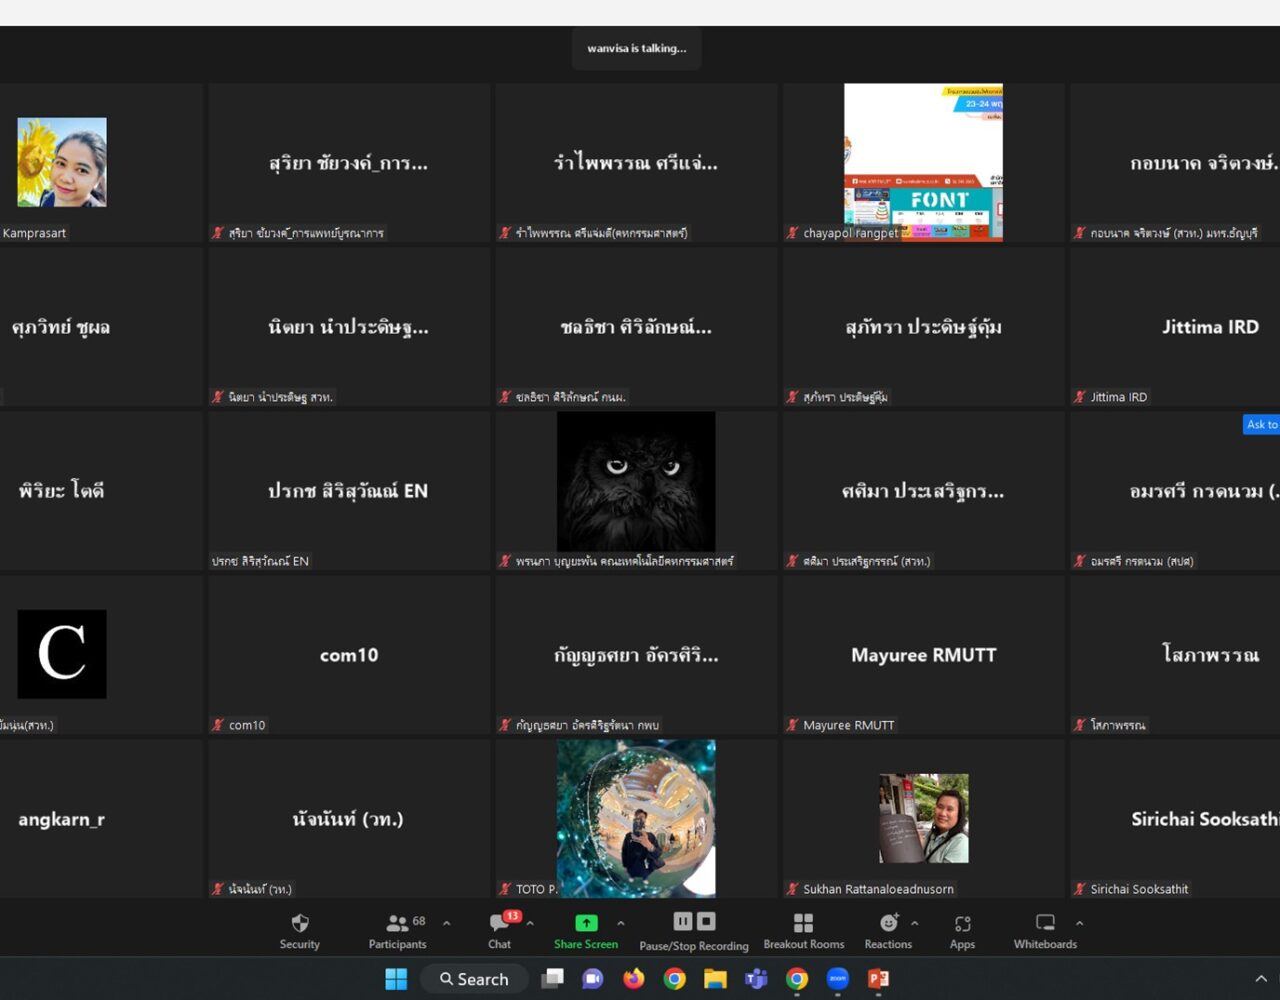This screenshot has width=1280, height=1000.
Task: Click the Ask to unmute button
Action: 1261,424
